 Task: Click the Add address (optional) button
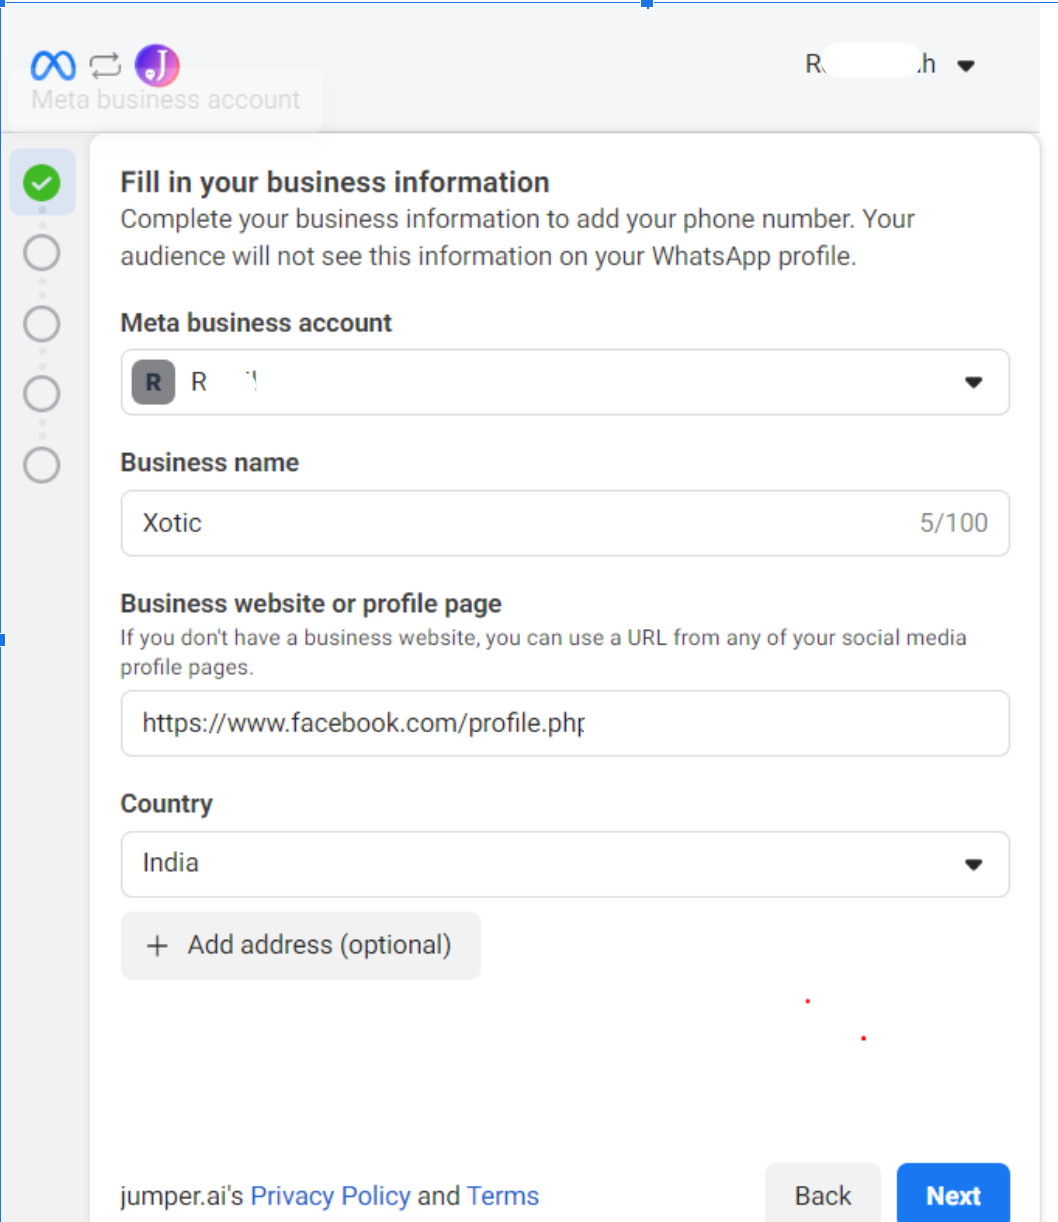coord(300,945)
